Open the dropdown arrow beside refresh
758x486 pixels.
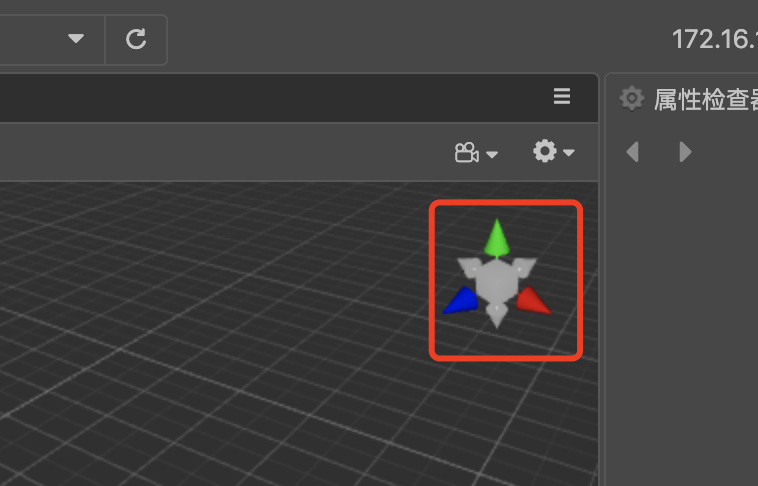point(76,38)
